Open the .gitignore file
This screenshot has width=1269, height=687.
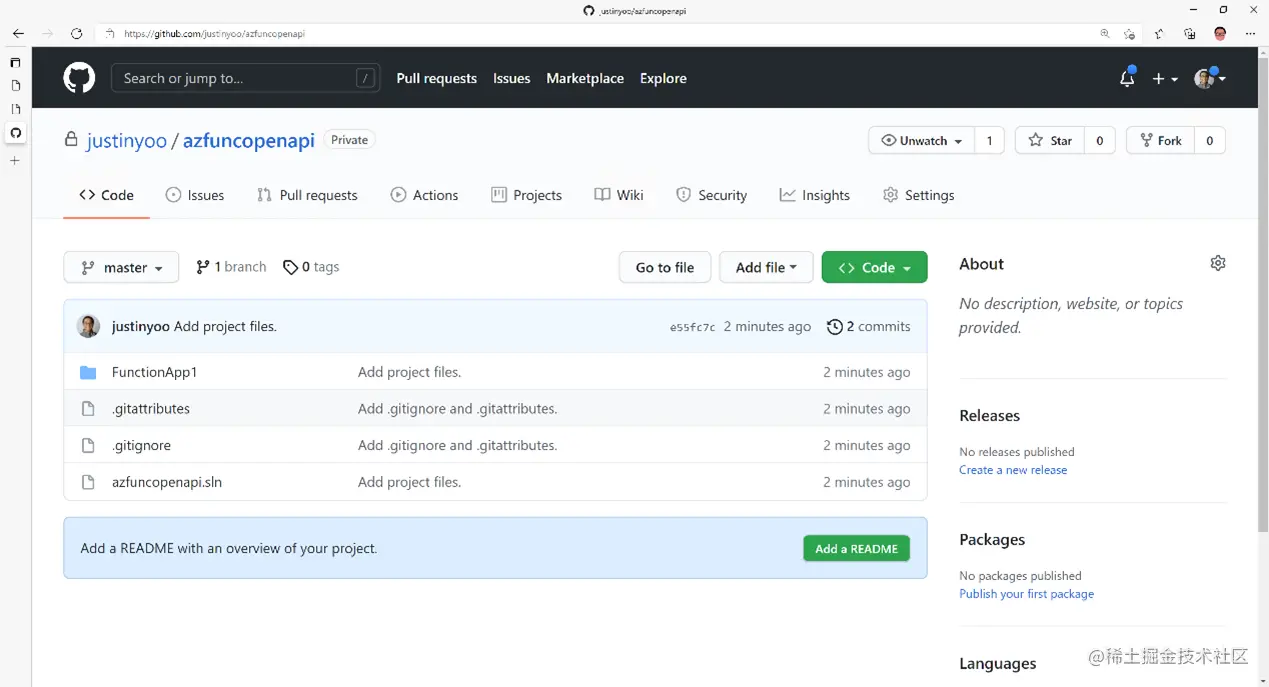pos(141,445)
